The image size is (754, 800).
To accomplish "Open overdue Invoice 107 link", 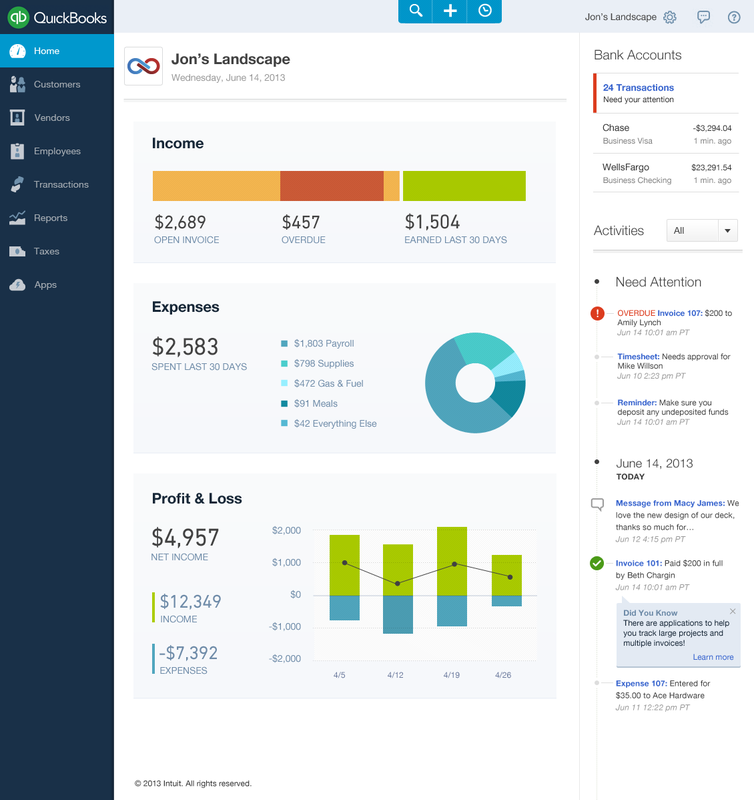I will point(680,313).
